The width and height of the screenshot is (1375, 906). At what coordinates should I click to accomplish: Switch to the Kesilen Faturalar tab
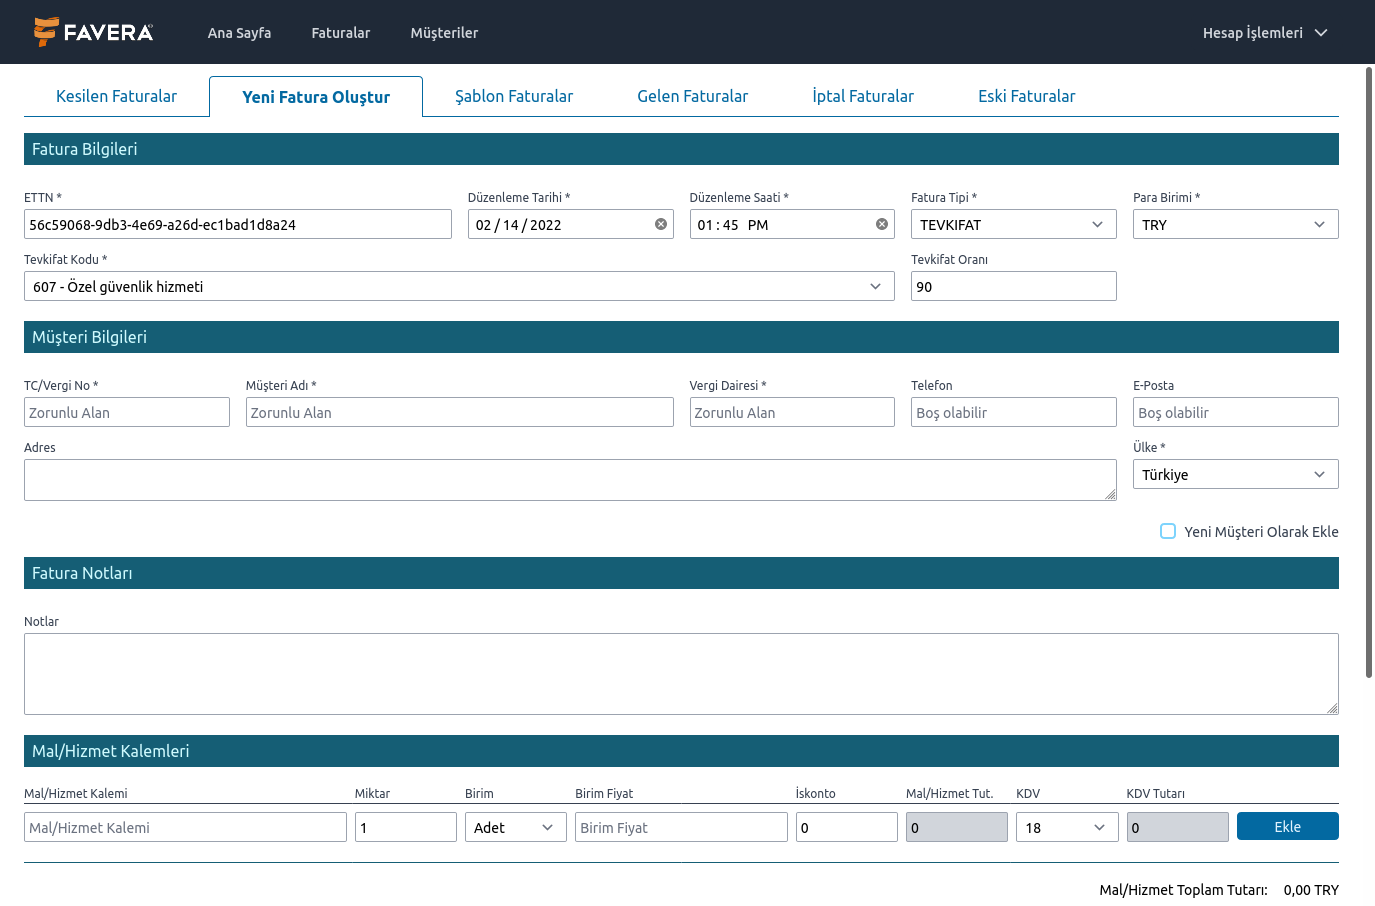coord(116,96)
